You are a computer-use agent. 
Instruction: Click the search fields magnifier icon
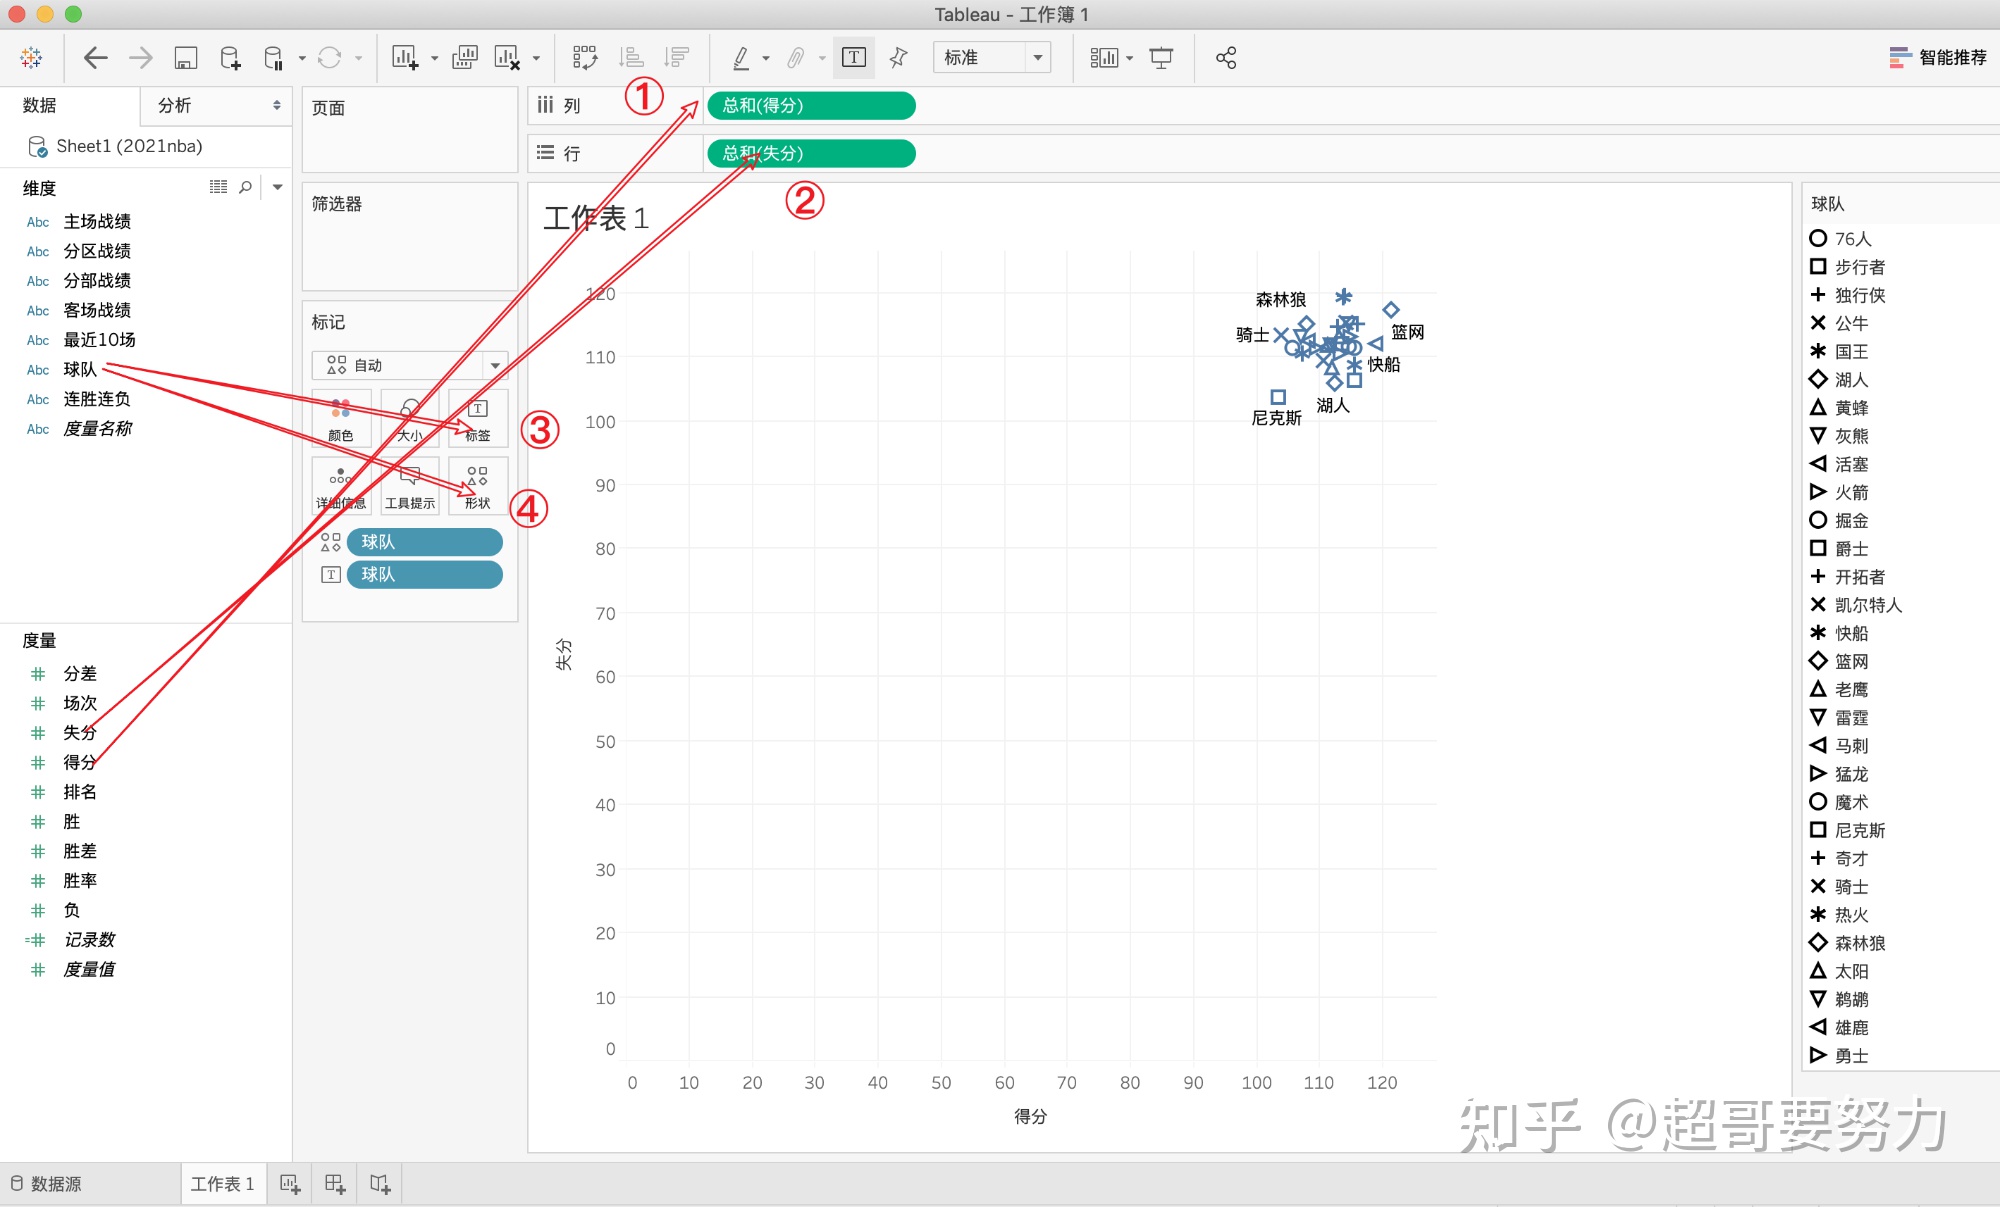click(x=246, y=187)
